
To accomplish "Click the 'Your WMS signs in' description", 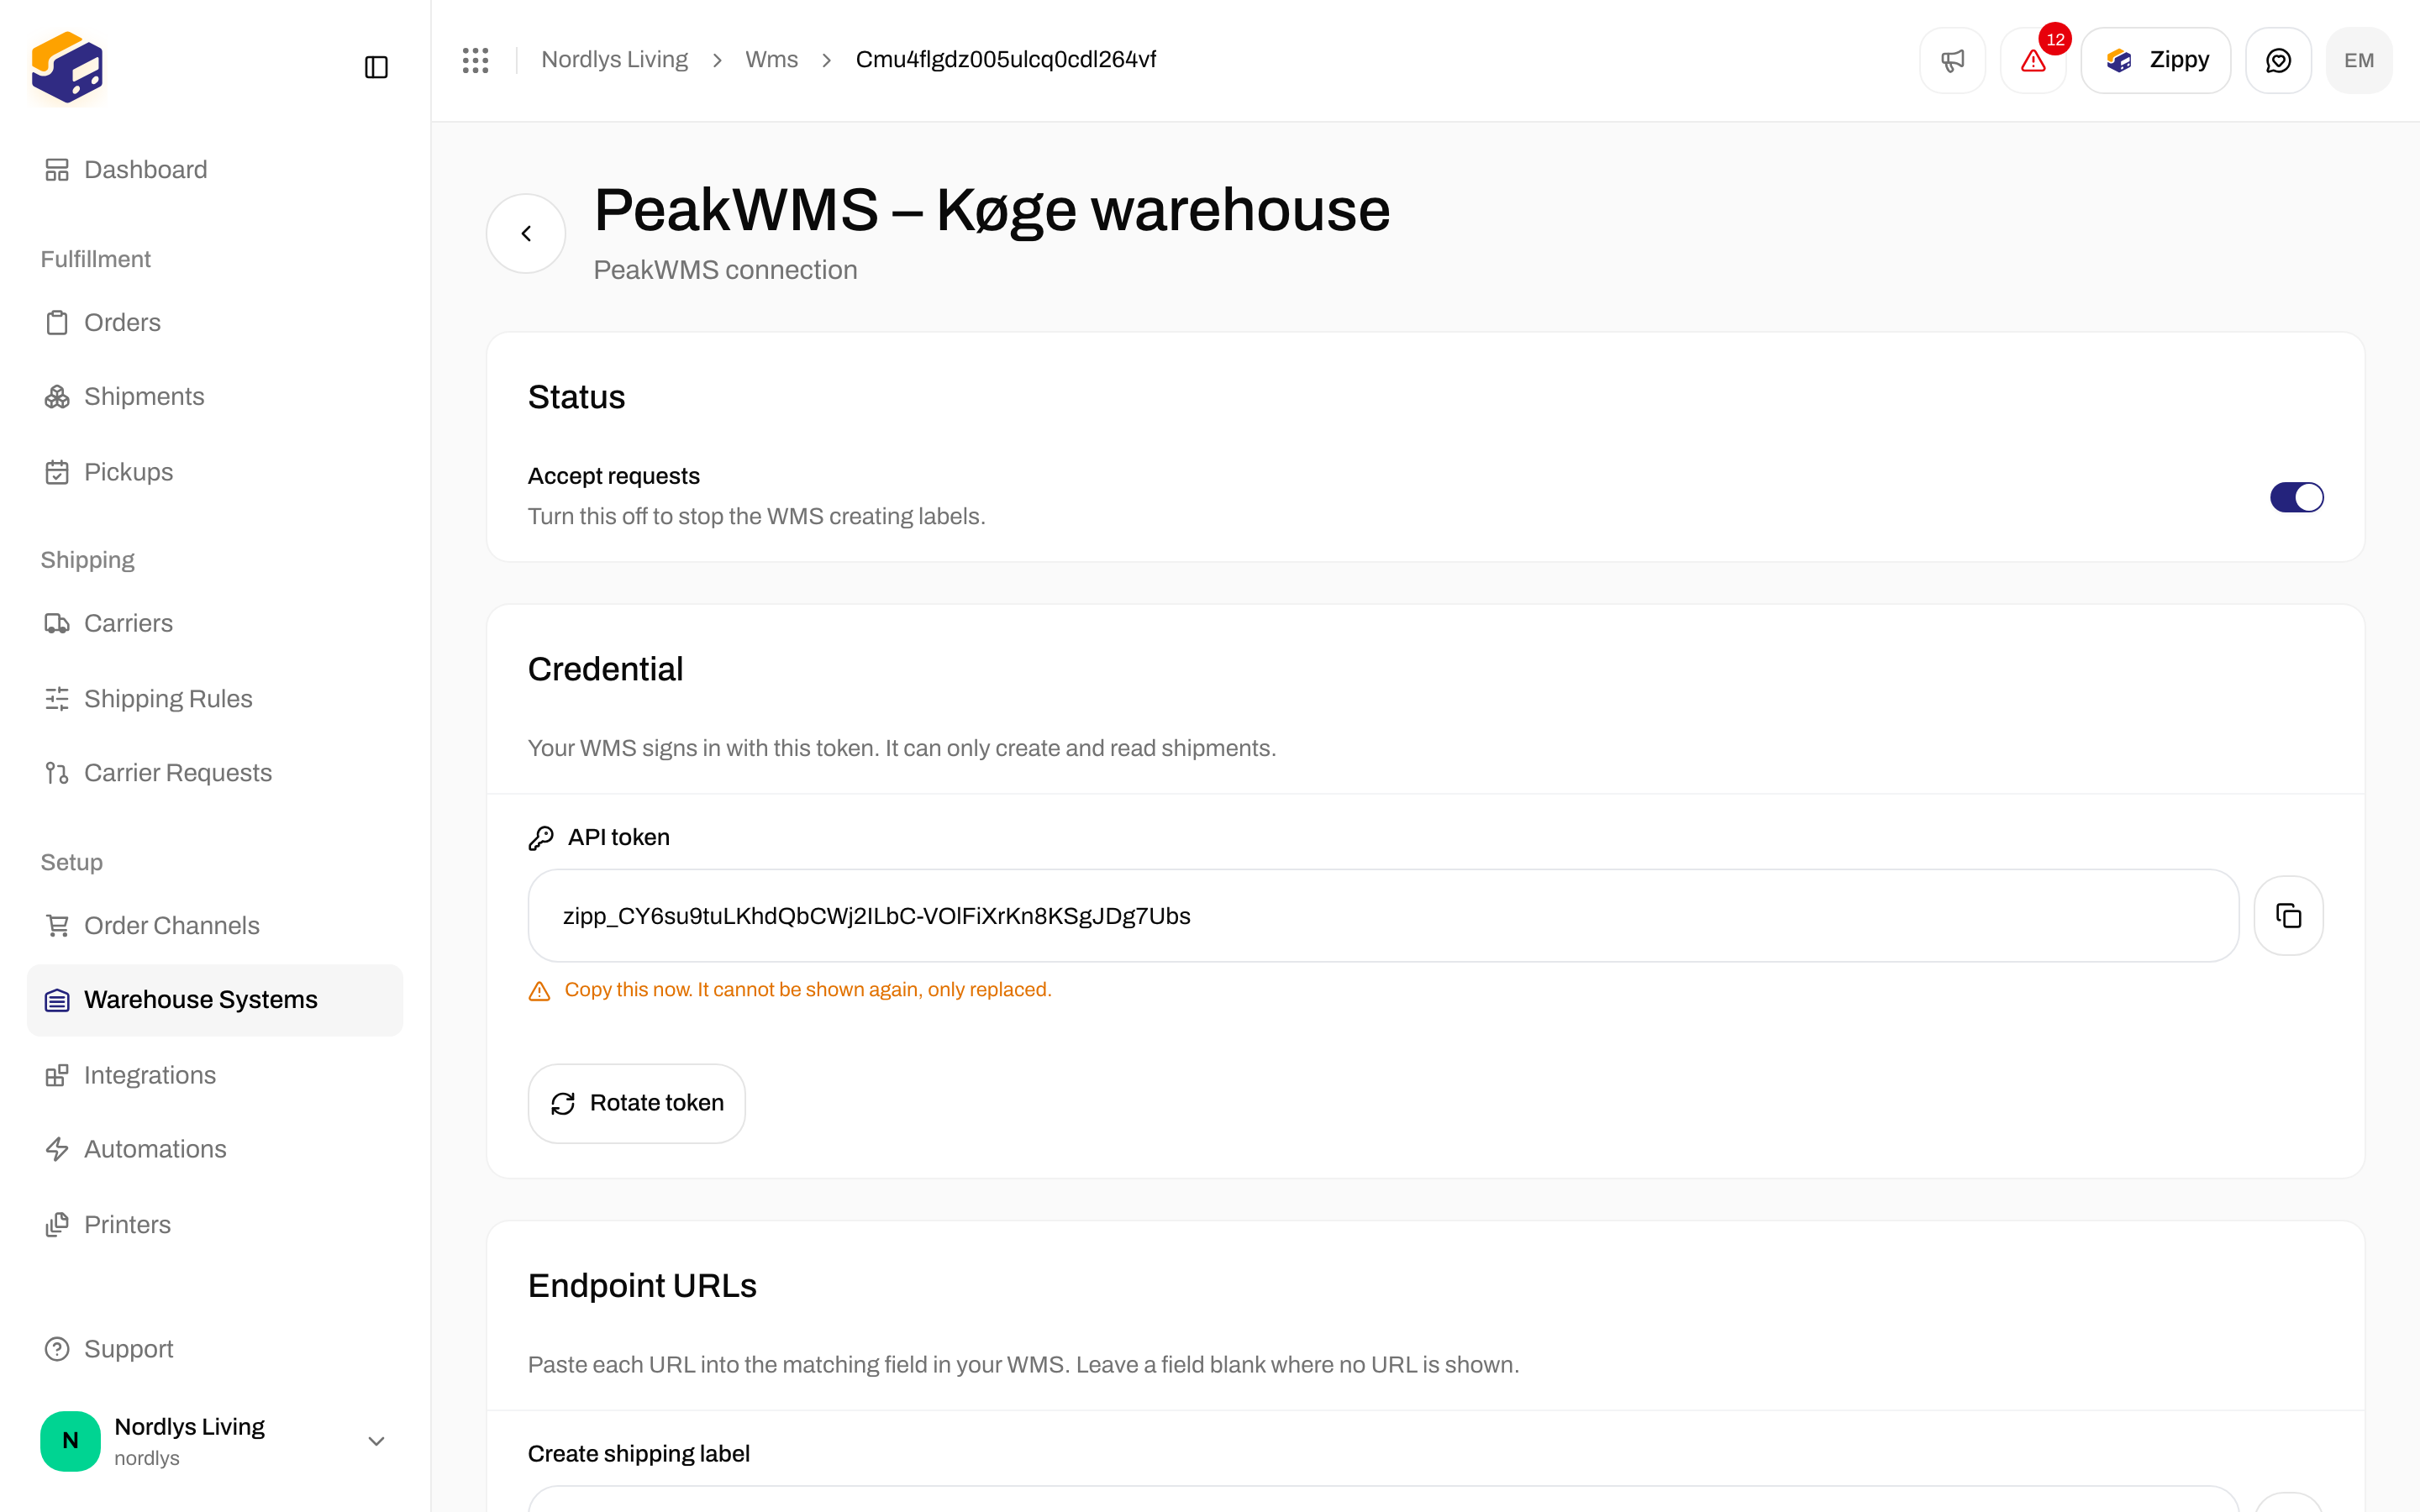I will pos(901,748).
